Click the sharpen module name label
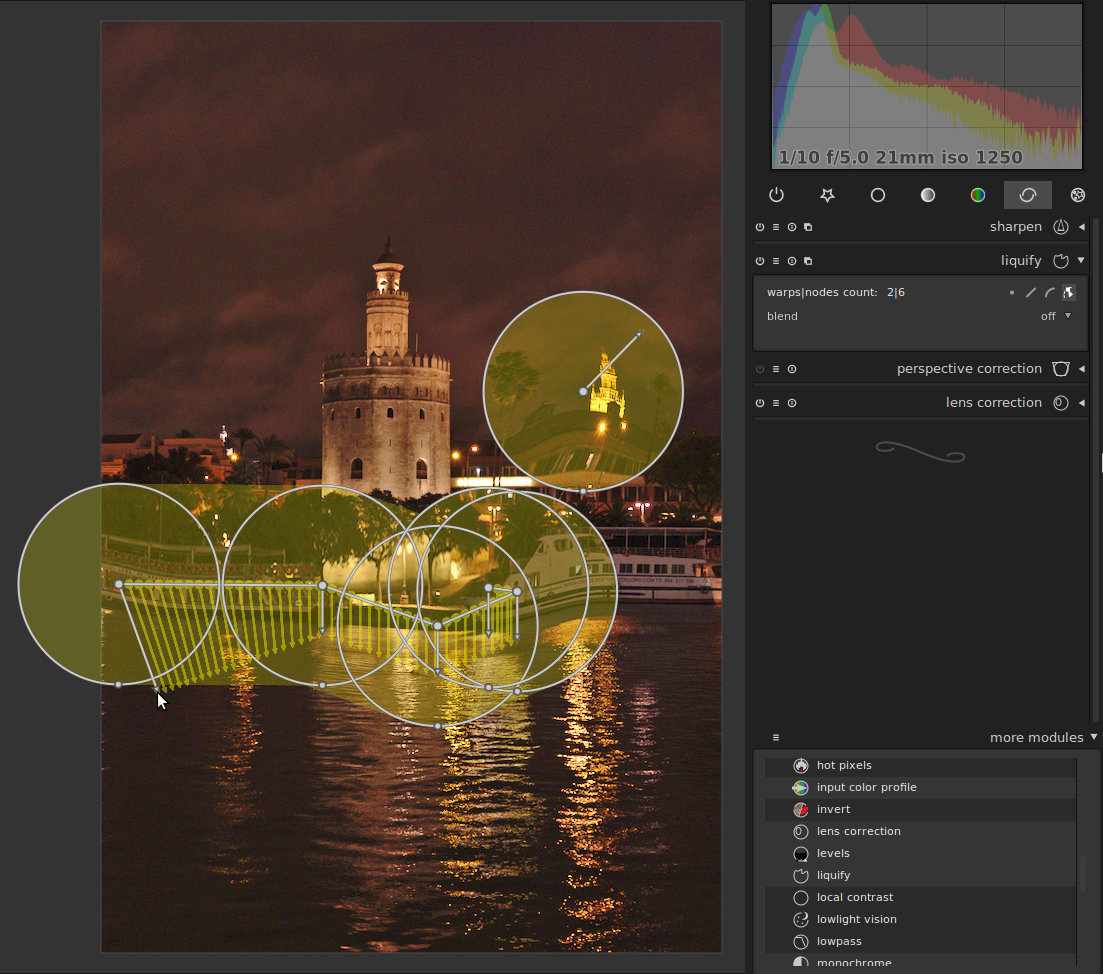This screenshot has height=974, width=1103. (1016, 226)
